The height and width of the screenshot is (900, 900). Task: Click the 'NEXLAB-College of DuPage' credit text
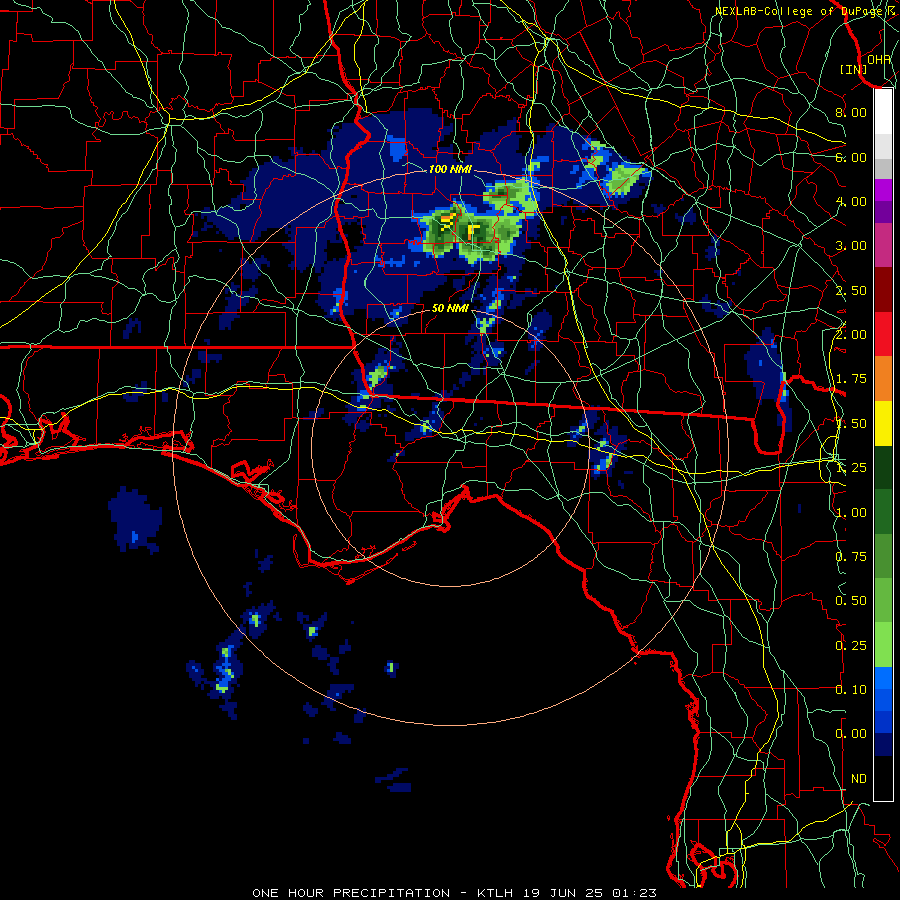pyautogui.click(x=800, y=11)
